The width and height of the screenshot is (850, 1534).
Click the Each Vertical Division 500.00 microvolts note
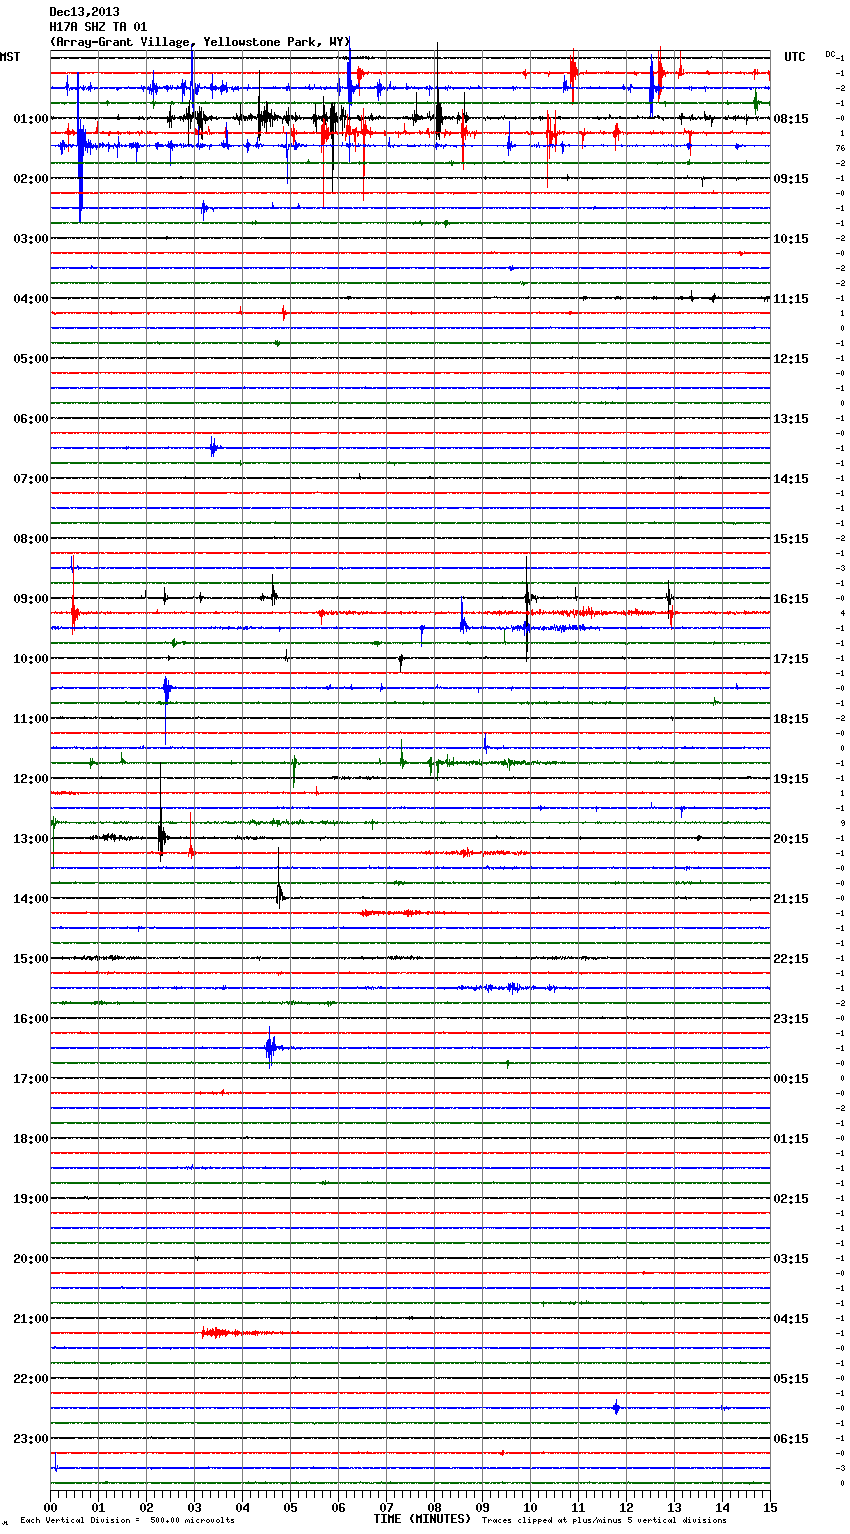pyautogui.click(x=127, y=1521)
